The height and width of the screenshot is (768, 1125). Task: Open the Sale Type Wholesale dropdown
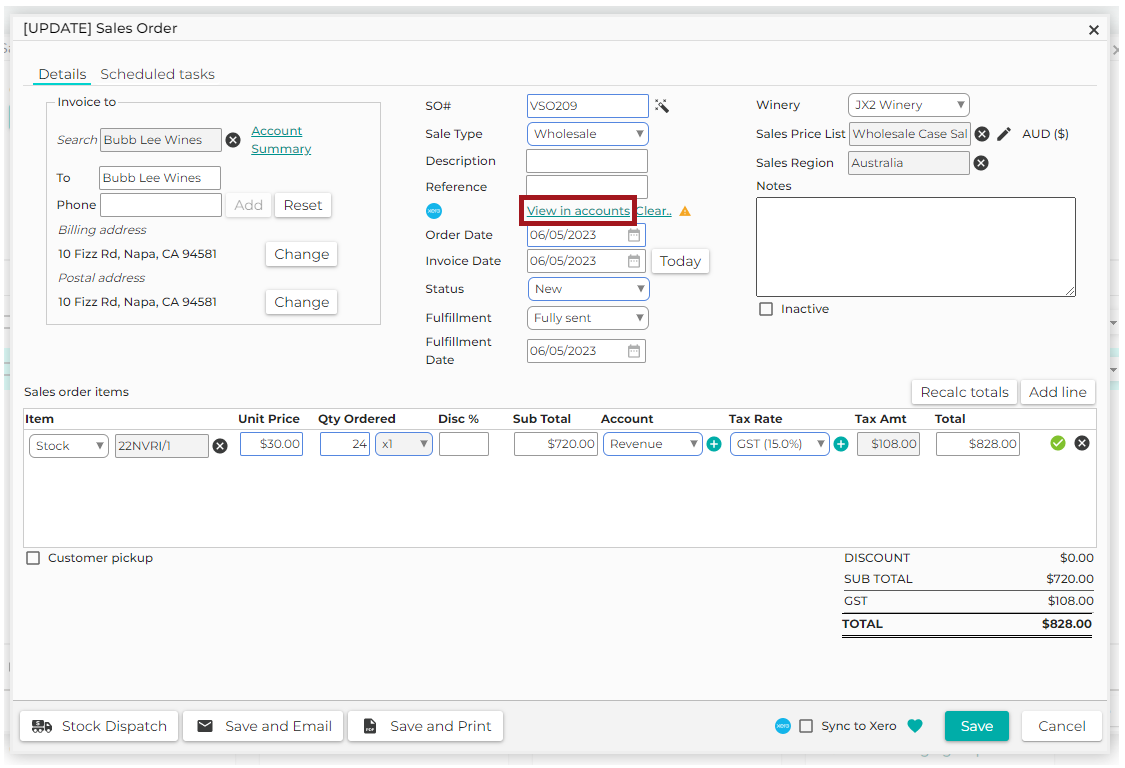pyautogui.click(x=588, y=134)
